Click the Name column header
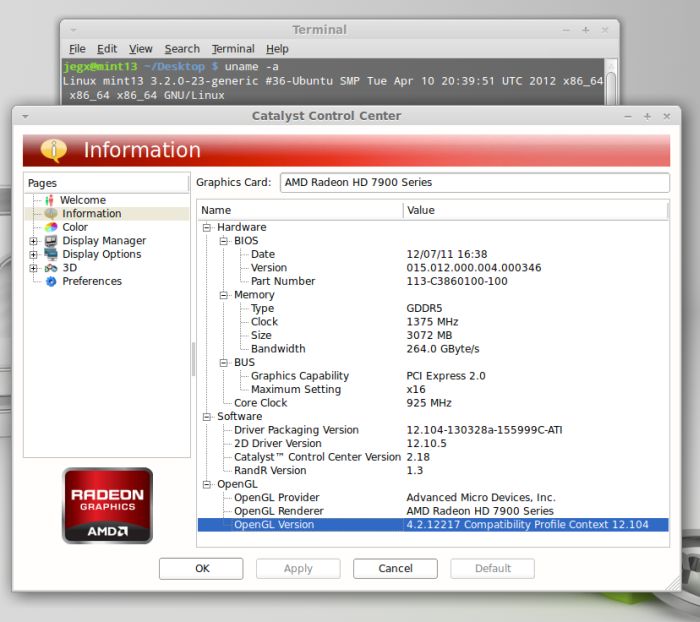Image resolution: width=700 pixels, height=622 pixels. coord(300,210)
